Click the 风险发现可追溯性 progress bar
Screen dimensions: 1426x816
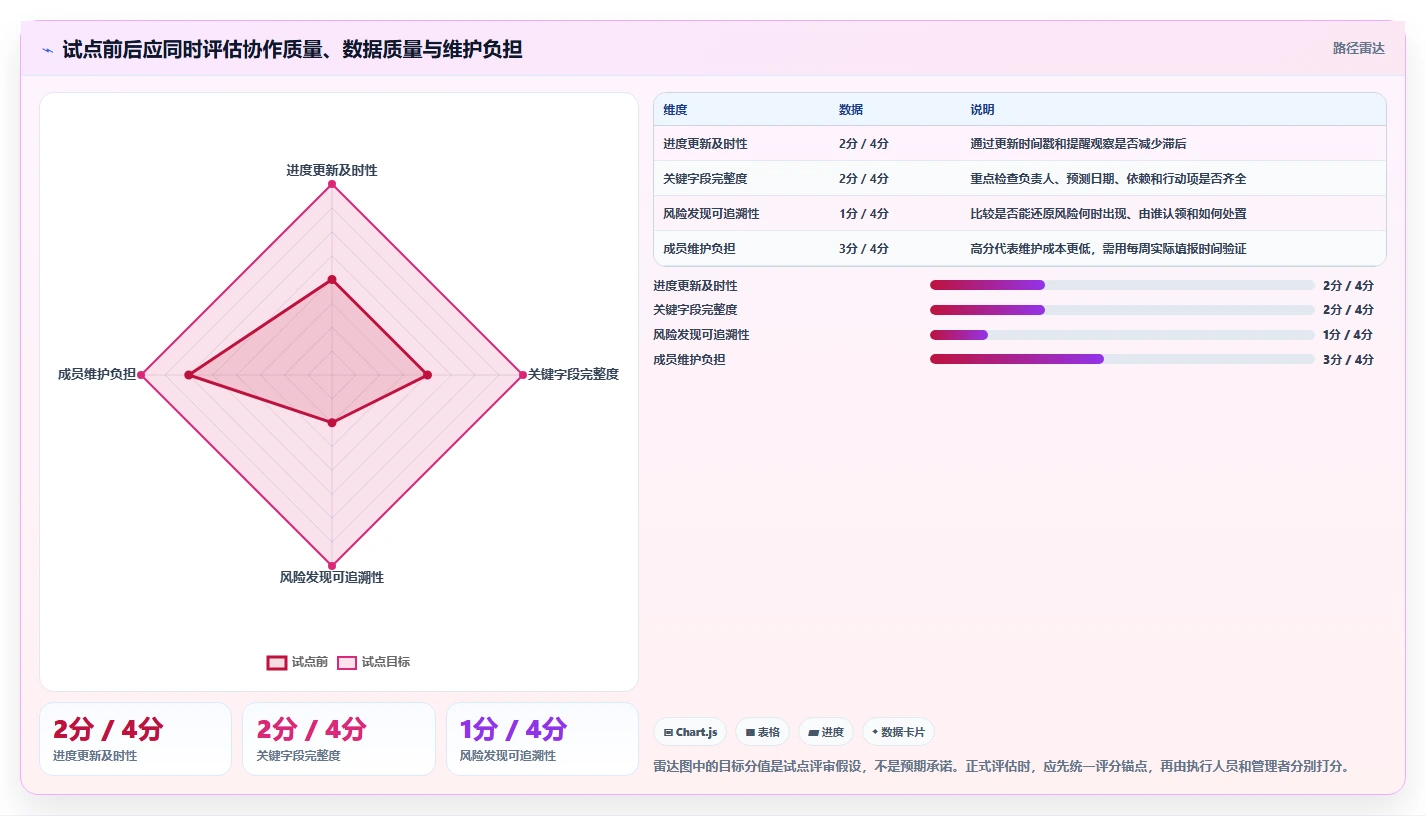[1122, 335]
